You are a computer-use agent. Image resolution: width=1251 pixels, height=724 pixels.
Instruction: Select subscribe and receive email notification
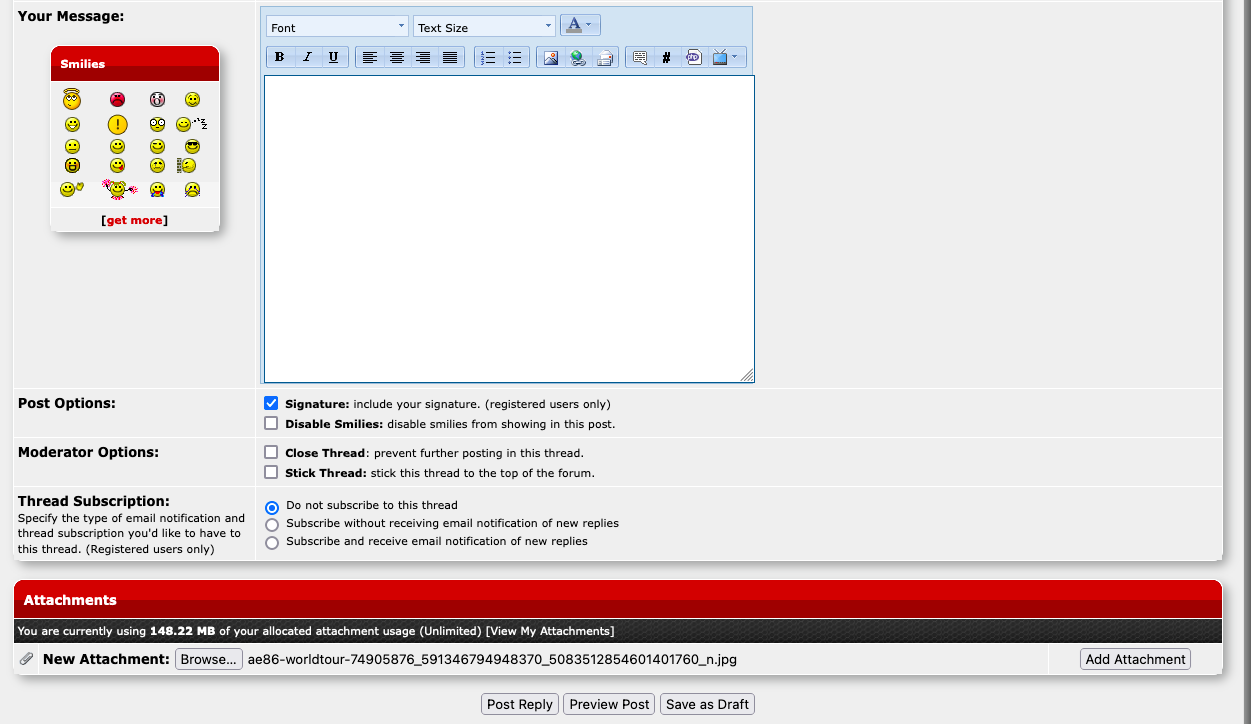[x=272, y=542]
